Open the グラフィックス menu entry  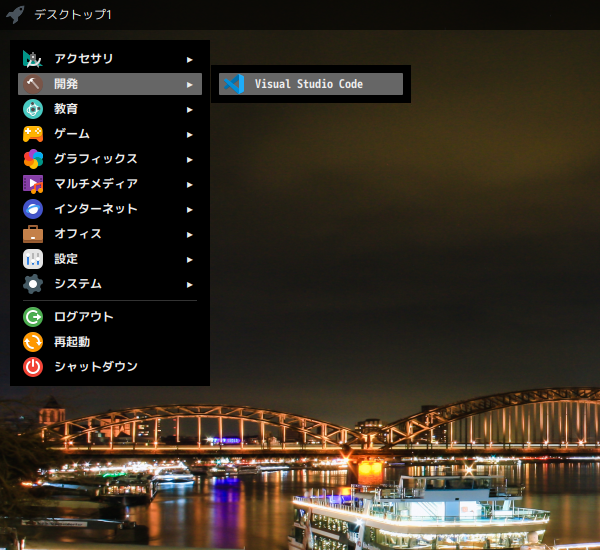[110, 159]
